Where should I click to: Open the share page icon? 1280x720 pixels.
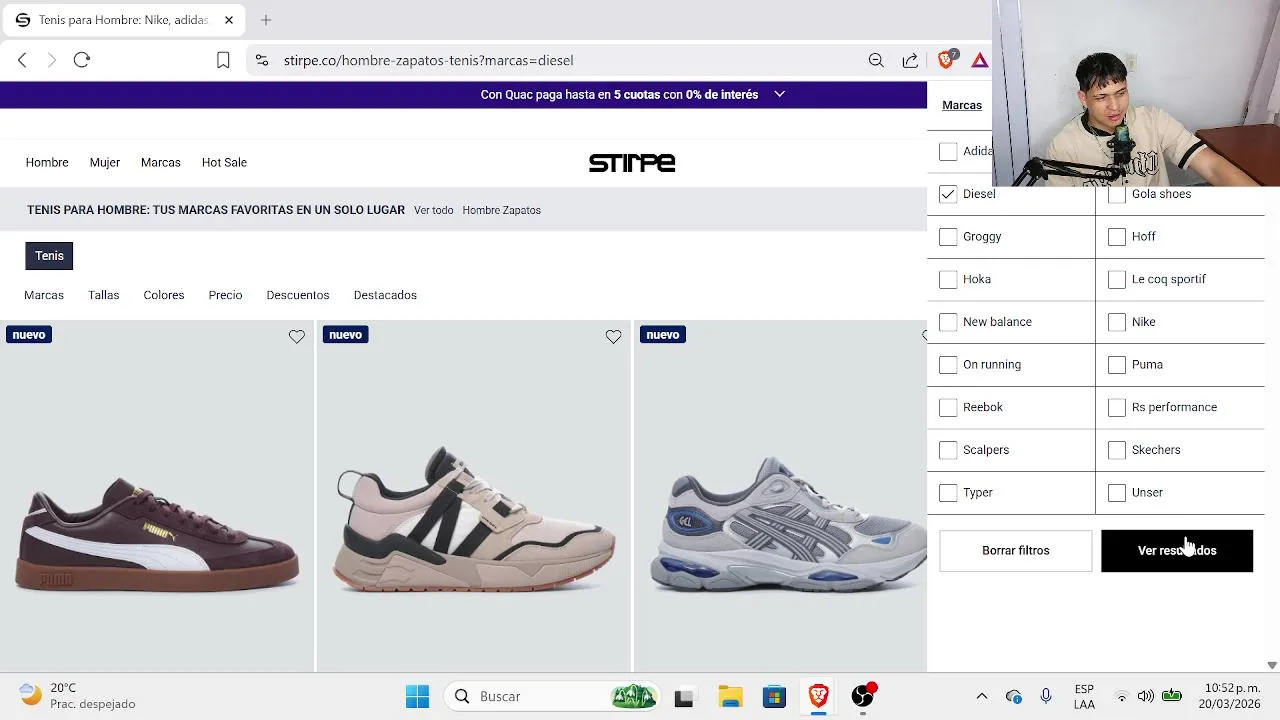tap(910, 60)
